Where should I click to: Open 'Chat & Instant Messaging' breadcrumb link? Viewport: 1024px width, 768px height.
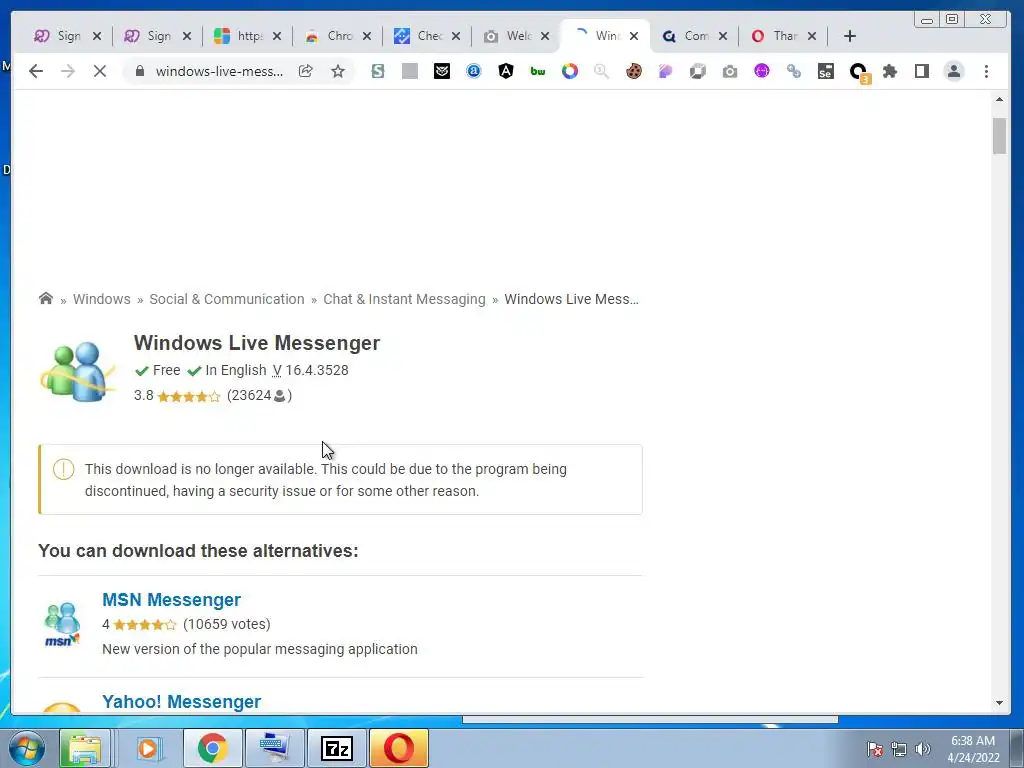404,299
